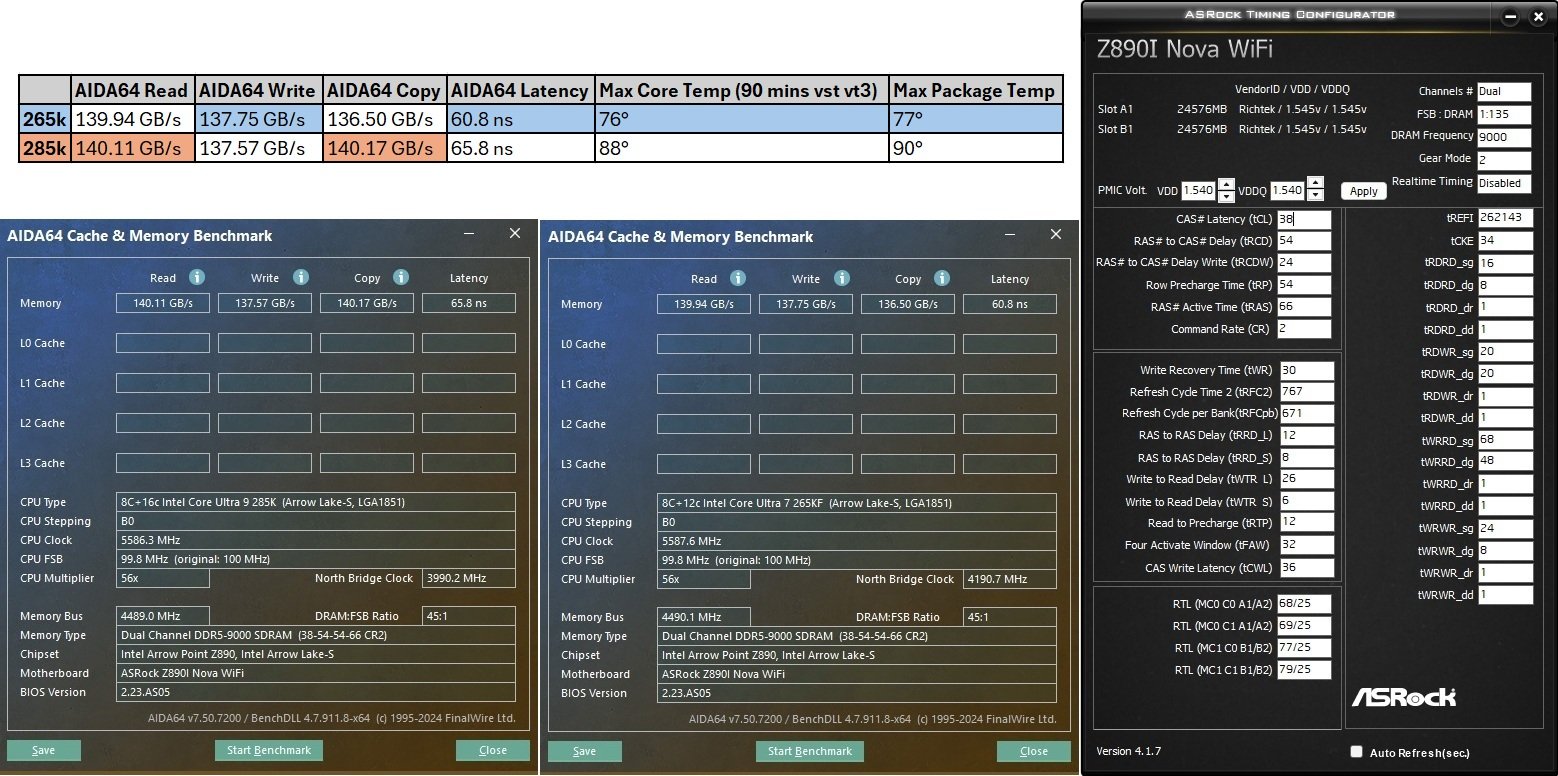The height and width of the screenshot is (776, 1558).
Task: Click the tRCDW value field
Action: 1304,263
